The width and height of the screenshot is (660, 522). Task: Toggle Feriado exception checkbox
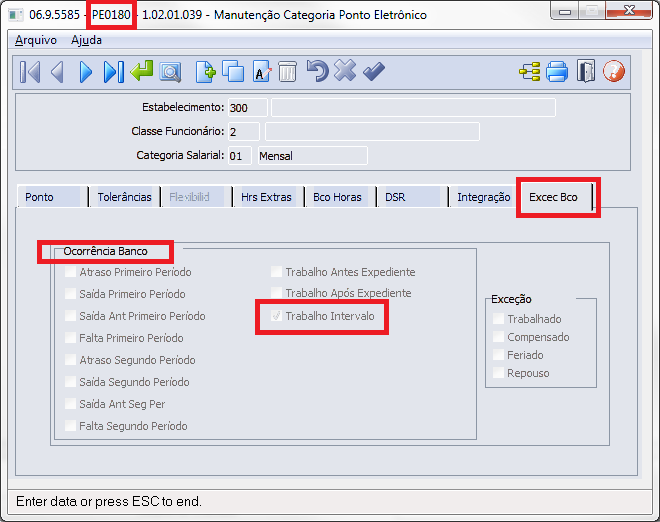[x=498, y=355]
